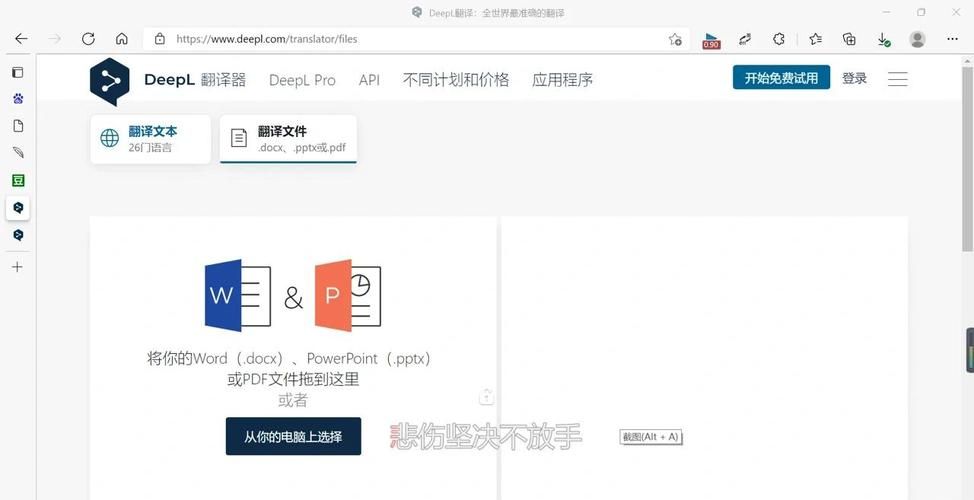
Task: Open the browser home page icon
Action: (122, 39)
